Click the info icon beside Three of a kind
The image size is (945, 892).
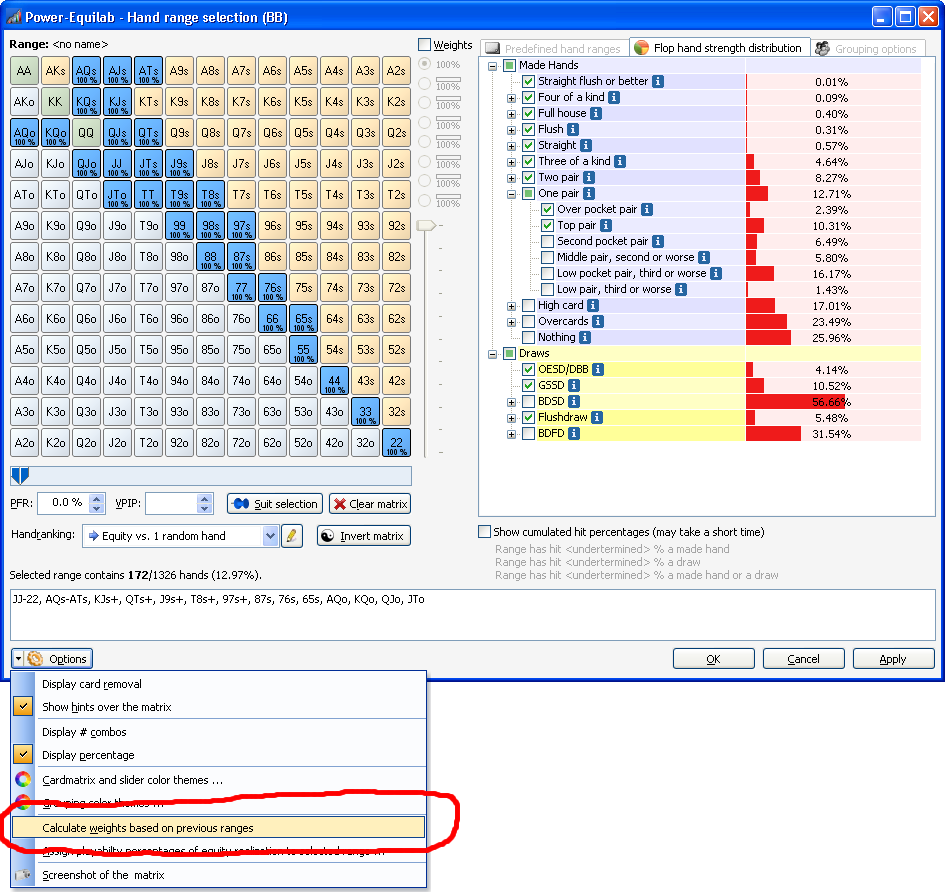[x=620, y=162]
